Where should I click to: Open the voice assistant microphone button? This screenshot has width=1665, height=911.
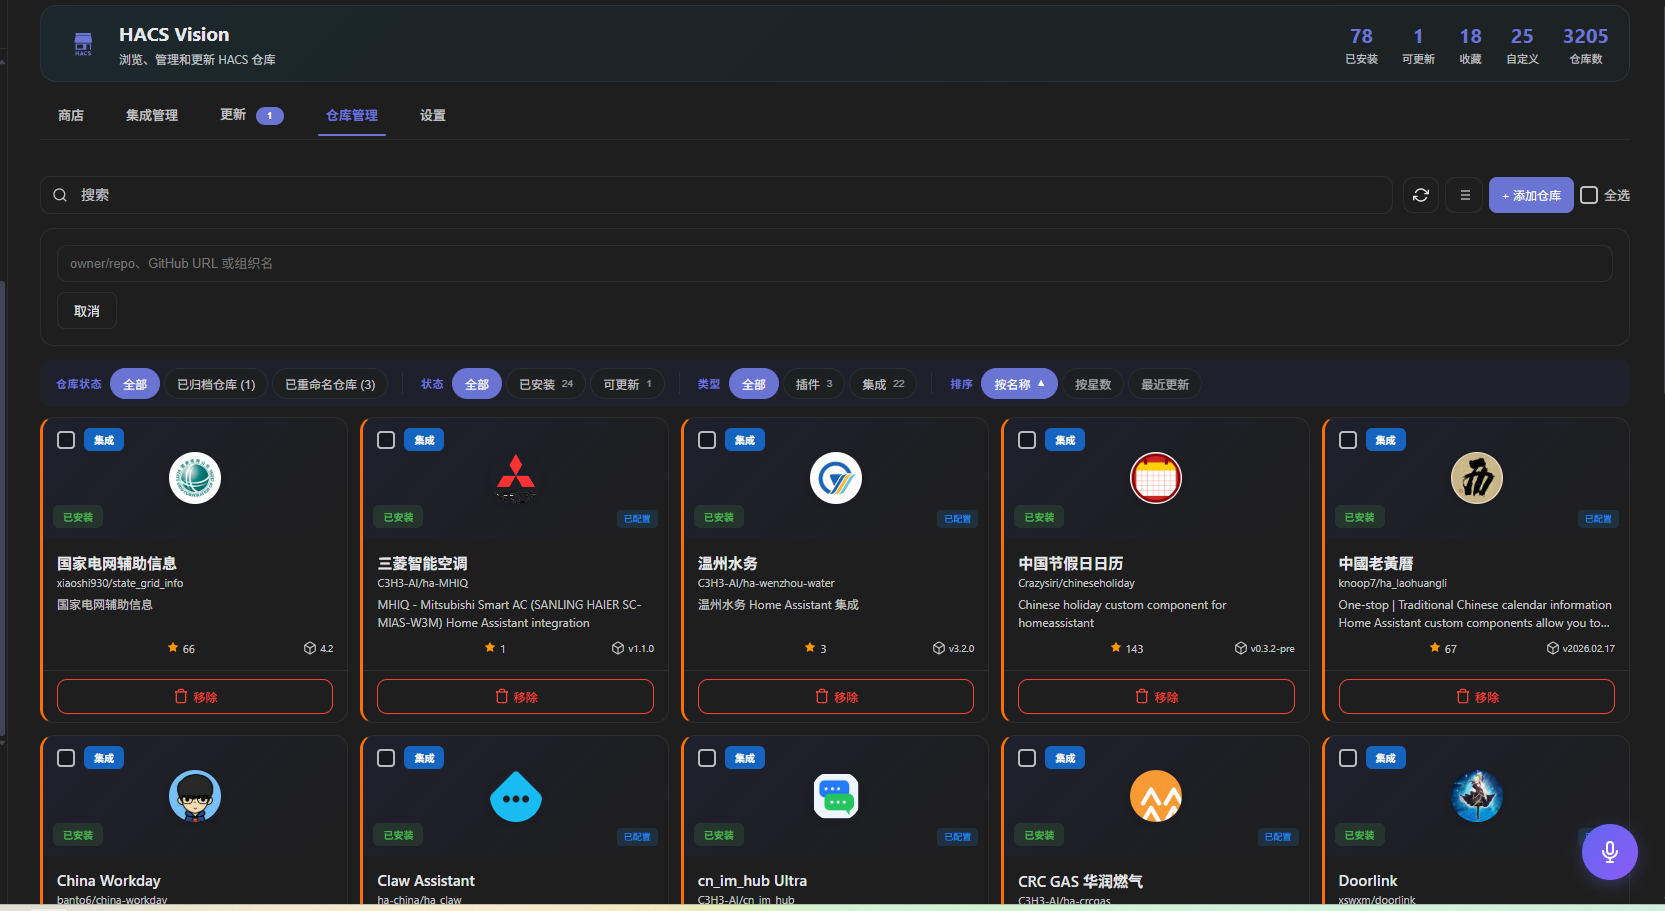1609,851
